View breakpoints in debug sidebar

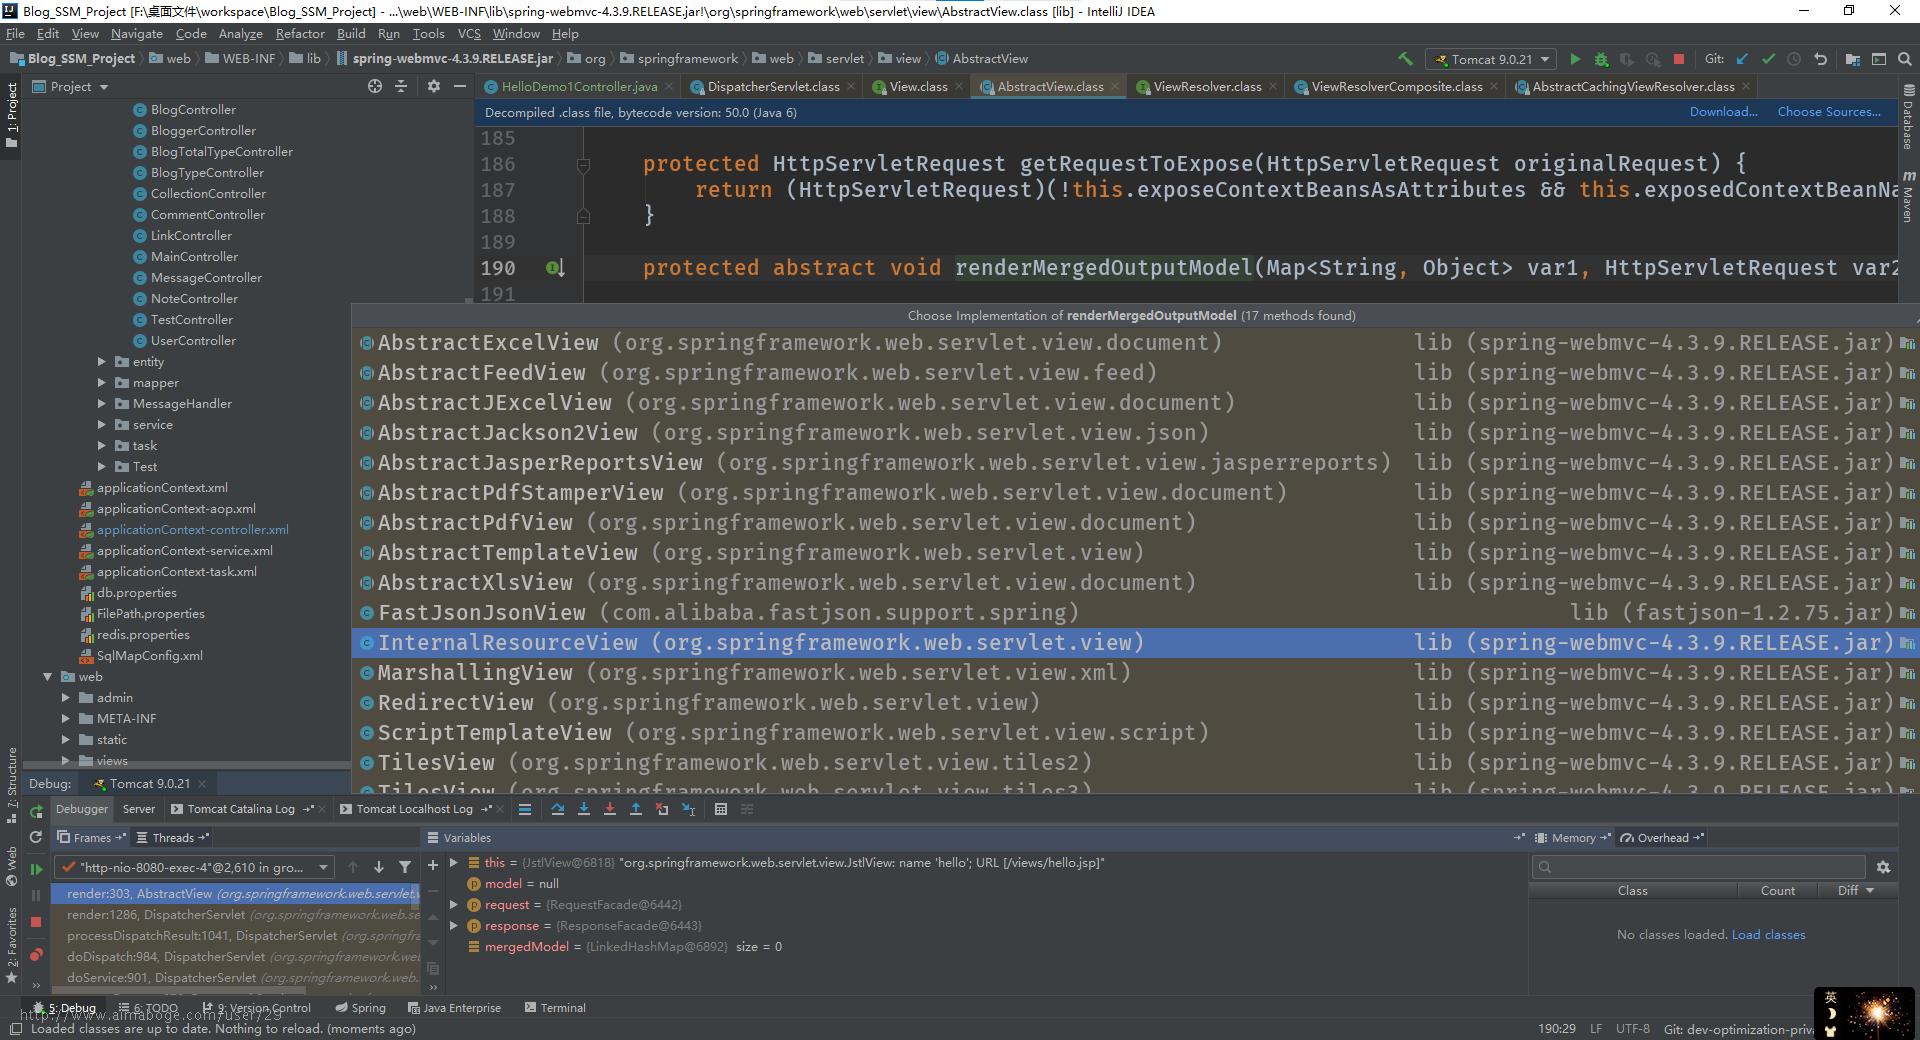click(36, 955)
